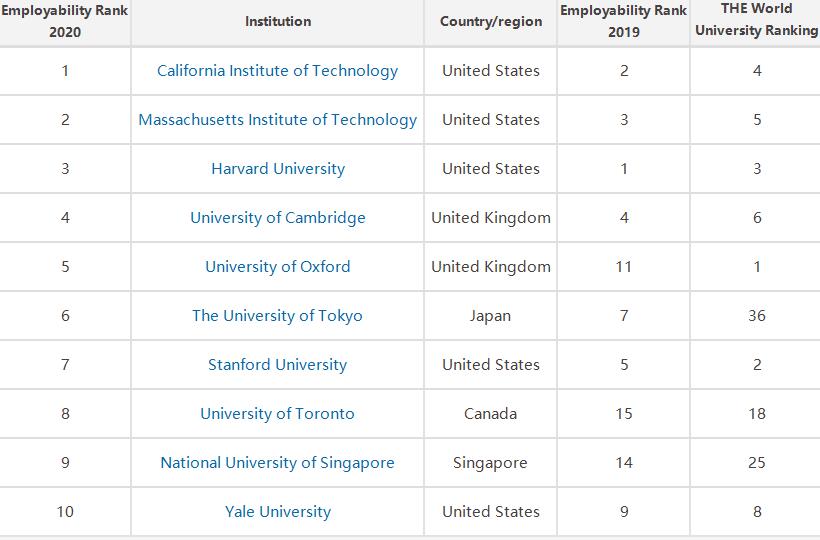Click the Yale University link
Image resolution: width=820 pixels, height=540 pixels.
tap(277, 512)
